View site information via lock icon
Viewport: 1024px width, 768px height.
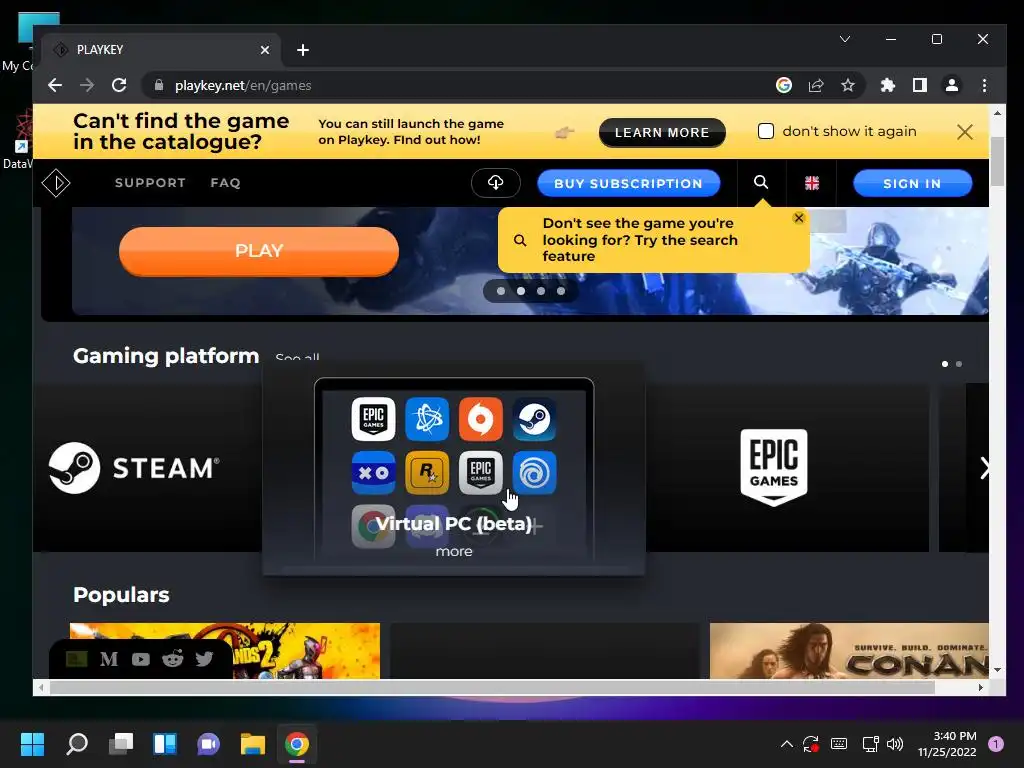[x=159, y=86]
